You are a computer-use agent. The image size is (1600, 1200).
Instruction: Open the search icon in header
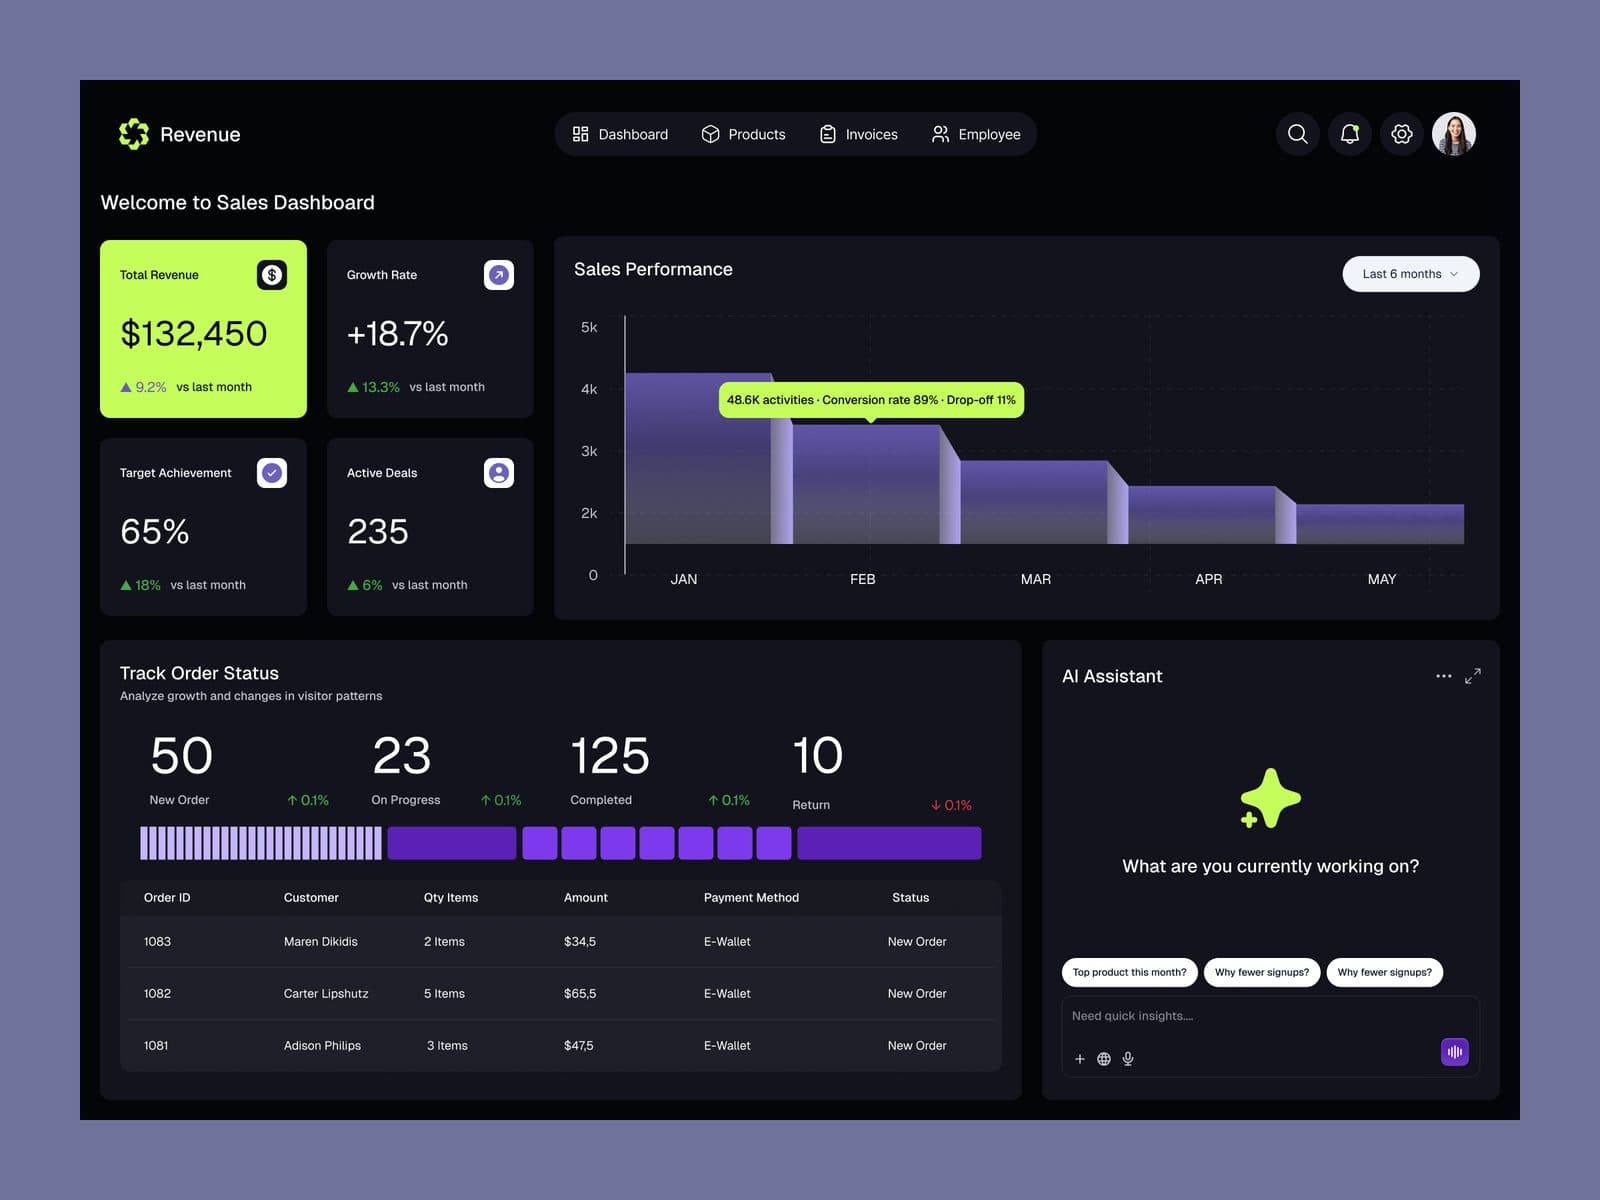(1298, 134)
